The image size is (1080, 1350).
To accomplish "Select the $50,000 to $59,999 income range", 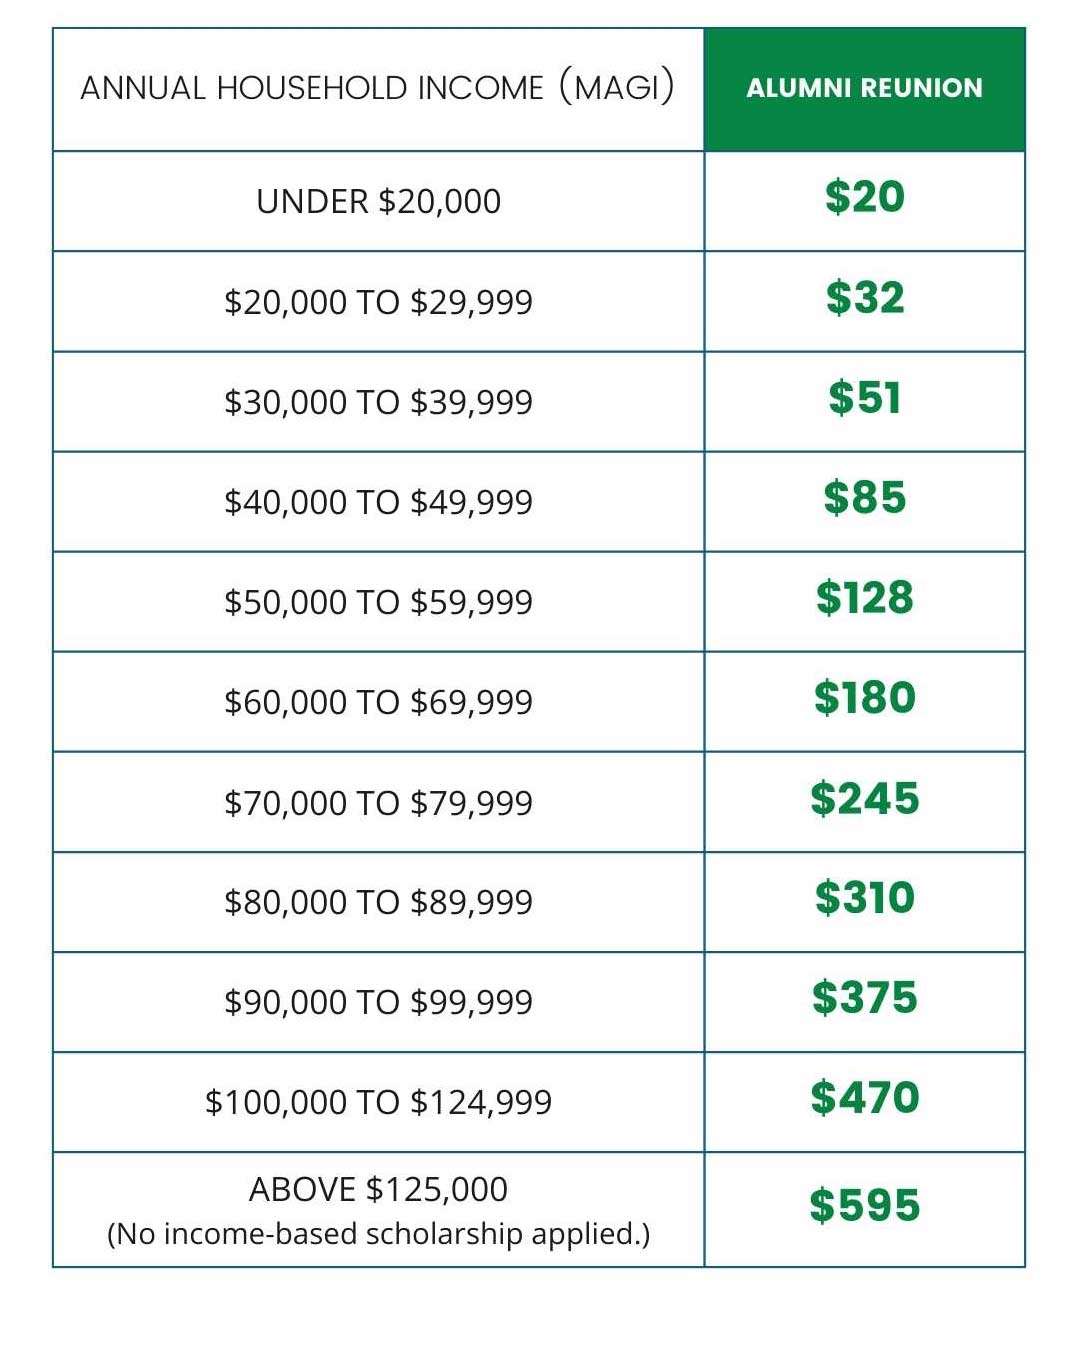I will [x=378, y=602].
